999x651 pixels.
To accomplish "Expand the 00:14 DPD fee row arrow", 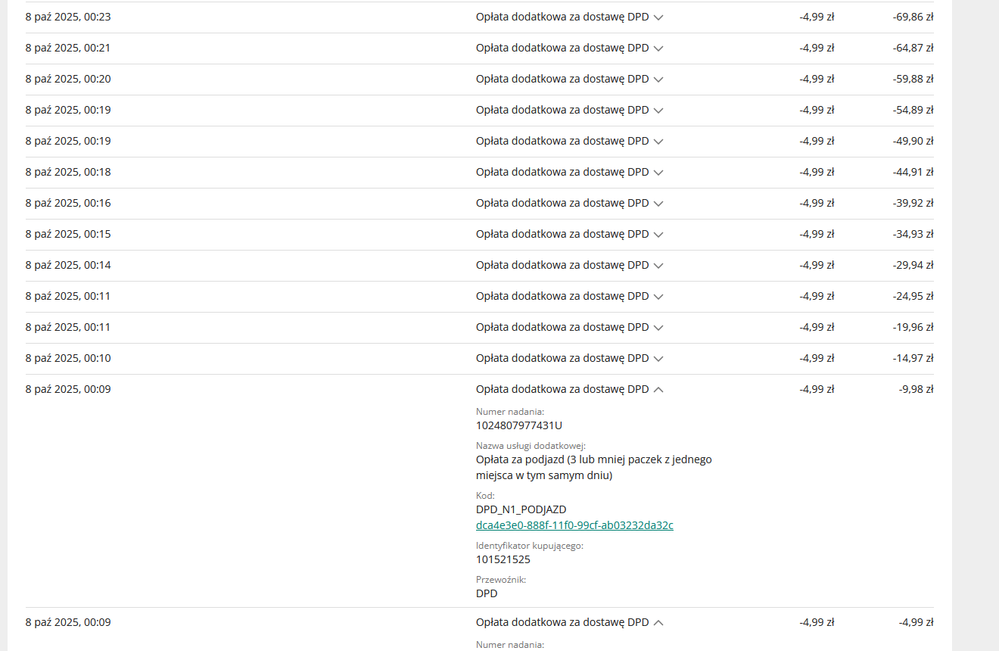I will [658, 266].
